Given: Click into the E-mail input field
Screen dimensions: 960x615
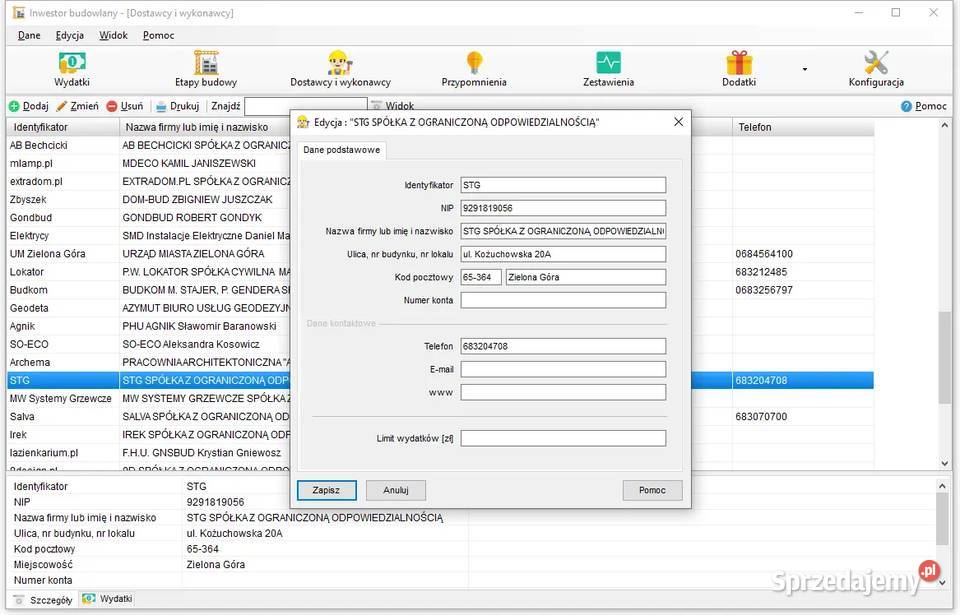Looking at the screenshot, I should 563,369.
